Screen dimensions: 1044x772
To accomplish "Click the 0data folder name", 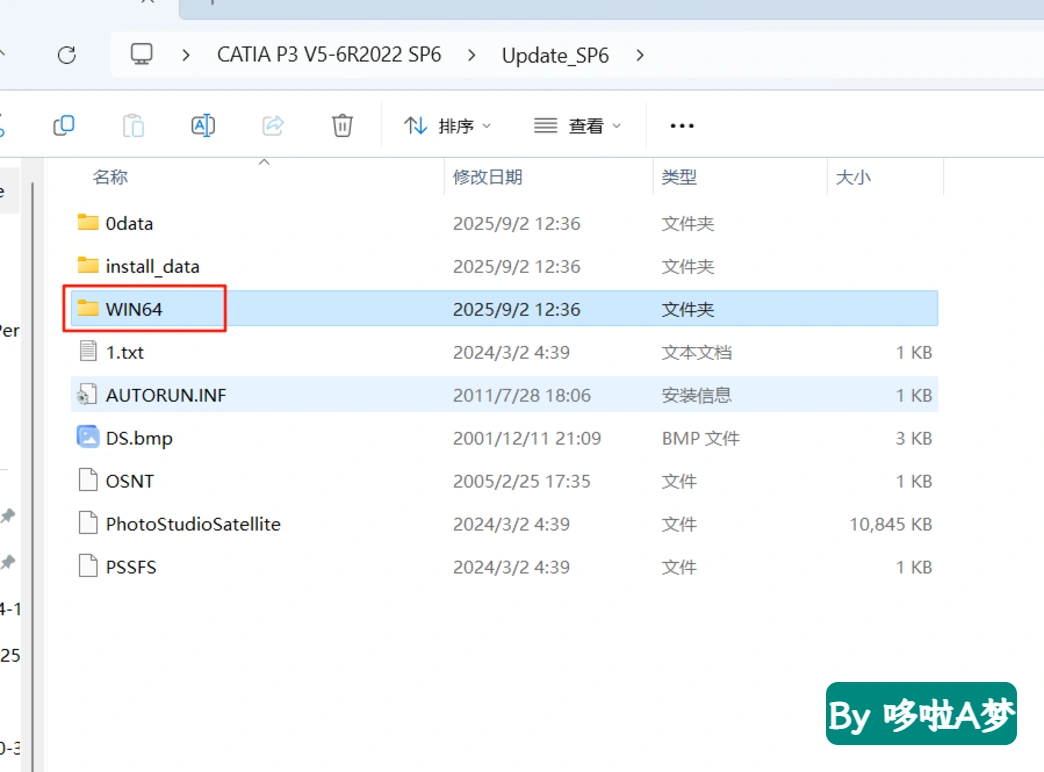I will click(129, 224).
